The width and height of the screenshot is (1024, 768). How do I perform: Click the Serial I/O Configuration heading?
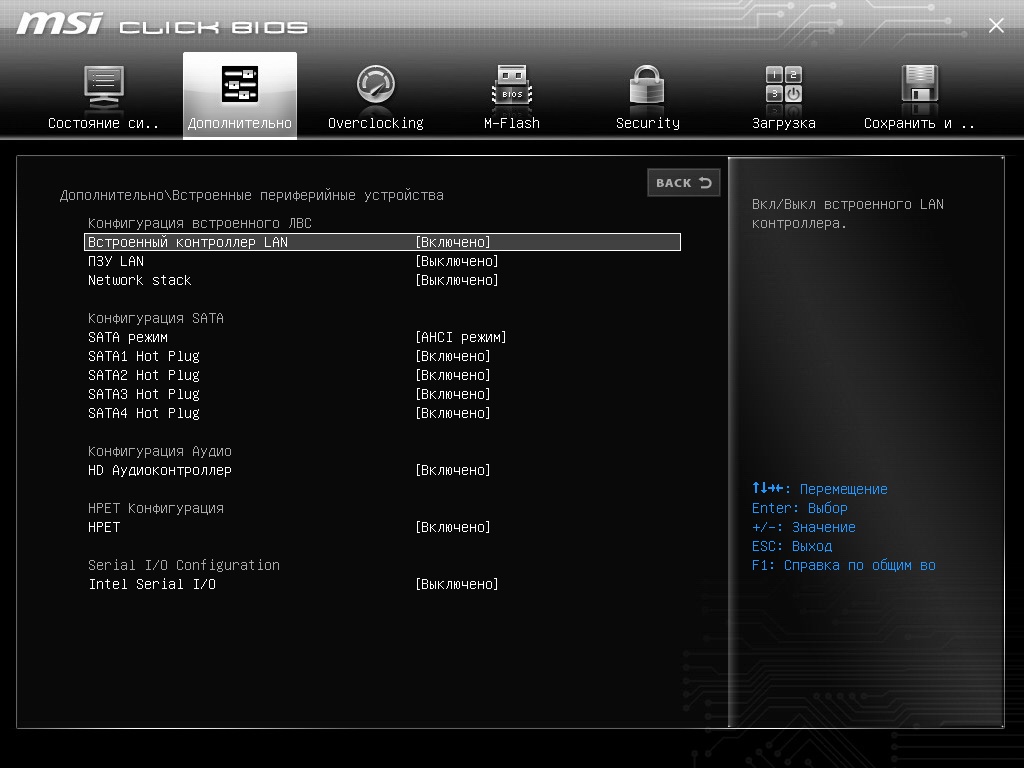(184, 566)
